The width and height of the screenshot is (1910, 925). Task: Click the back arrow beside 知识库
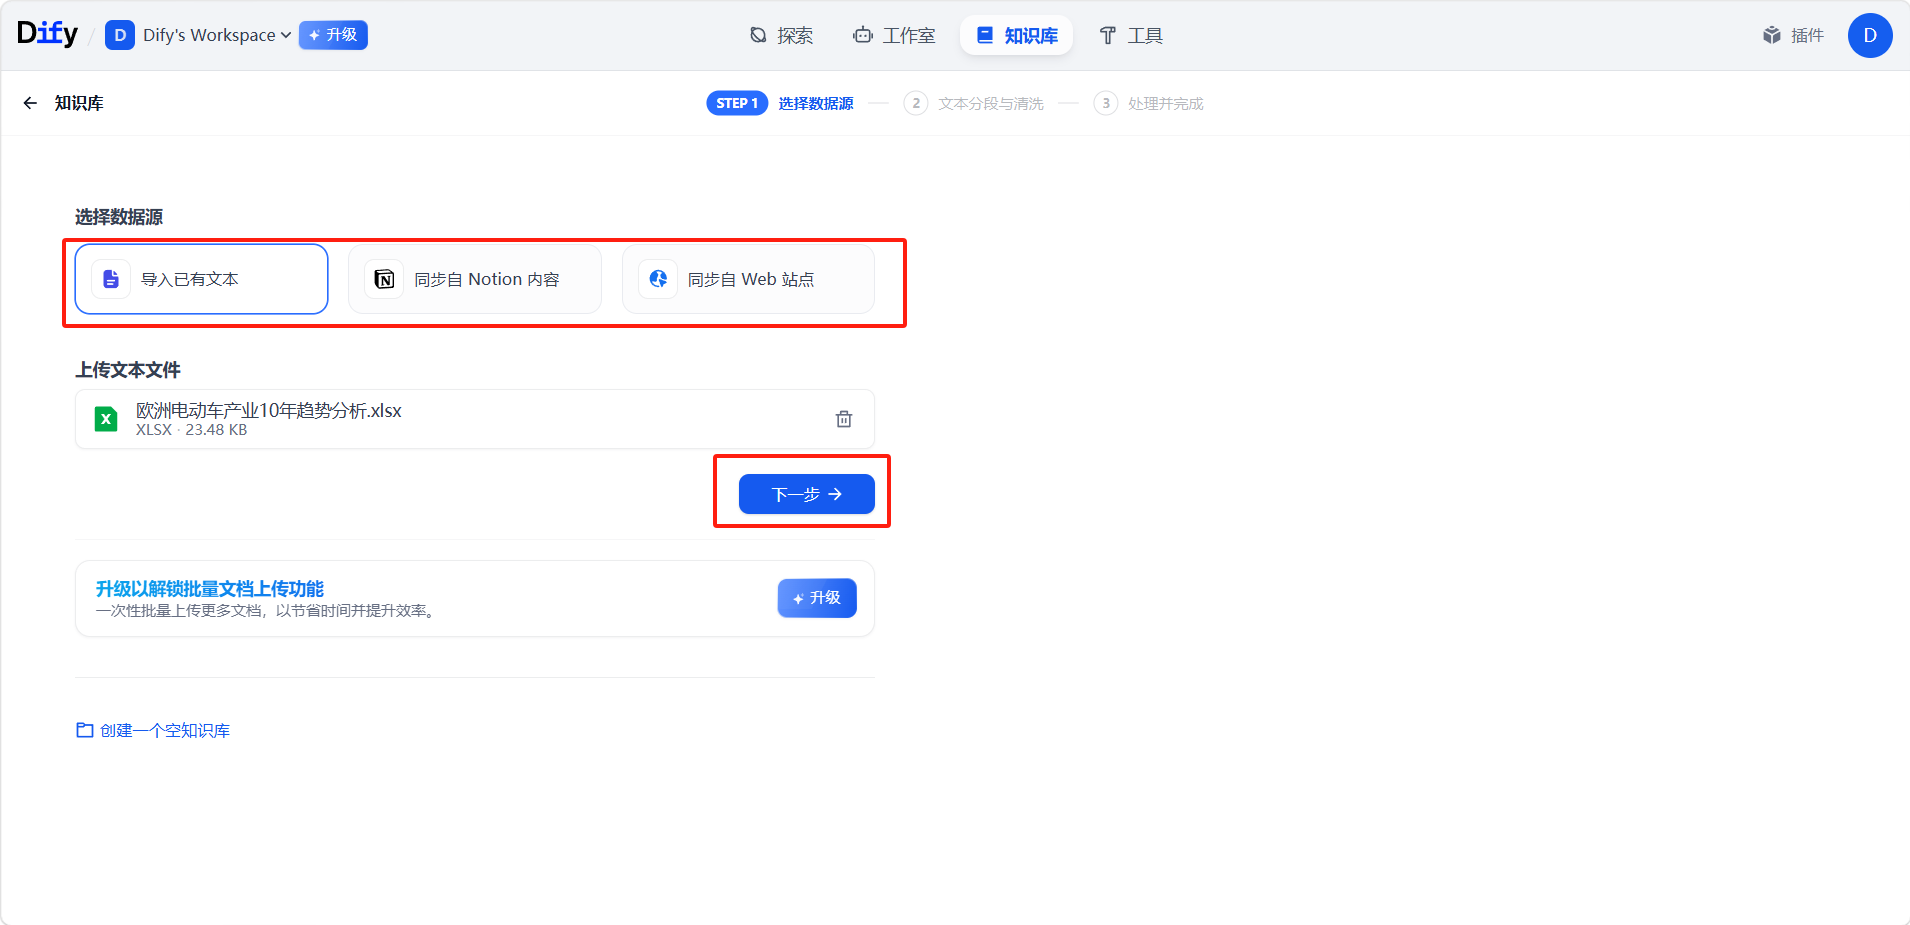coord(30,103)
